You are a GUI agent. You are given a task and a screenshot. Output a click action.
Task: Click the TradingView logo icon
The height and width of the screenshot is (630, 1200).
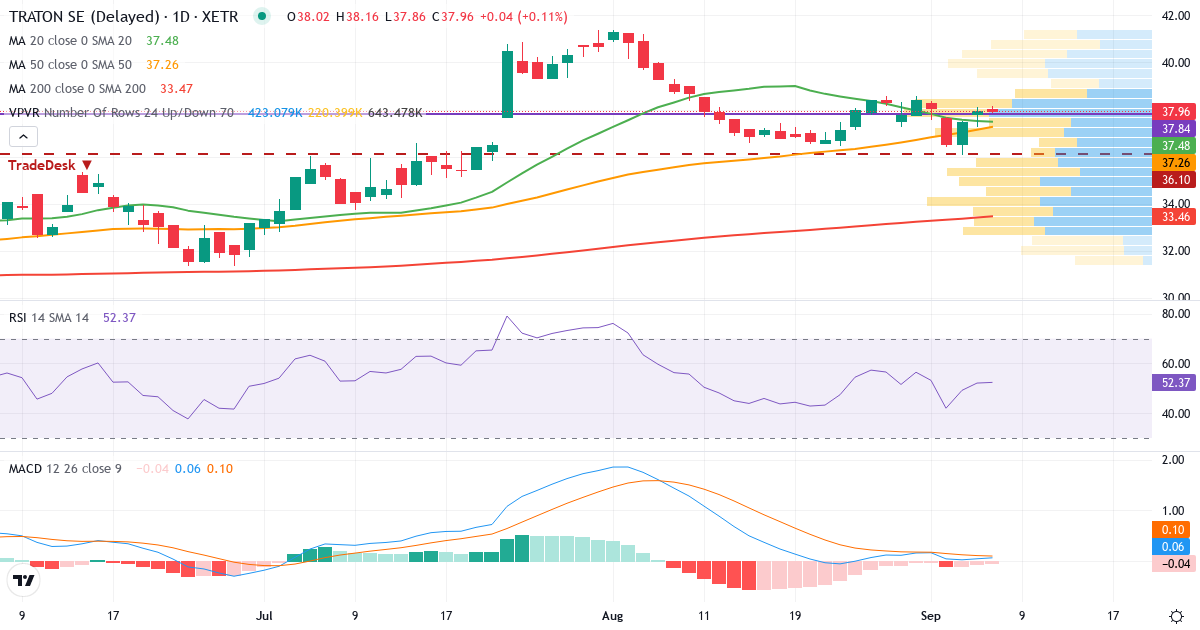(25, 580)
